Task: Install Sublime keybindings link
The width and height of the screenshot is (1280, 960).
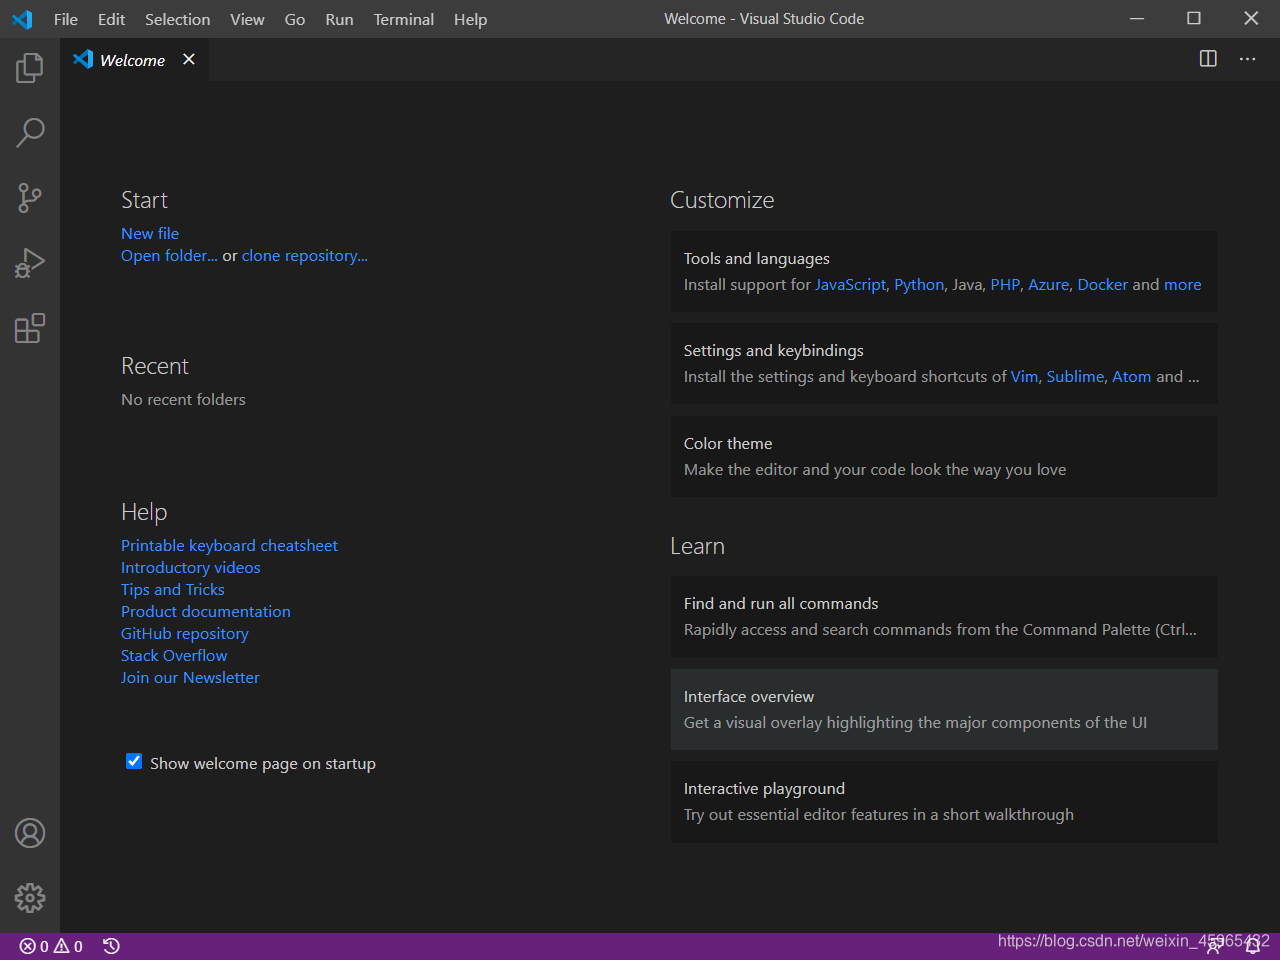Action: 1076,376
